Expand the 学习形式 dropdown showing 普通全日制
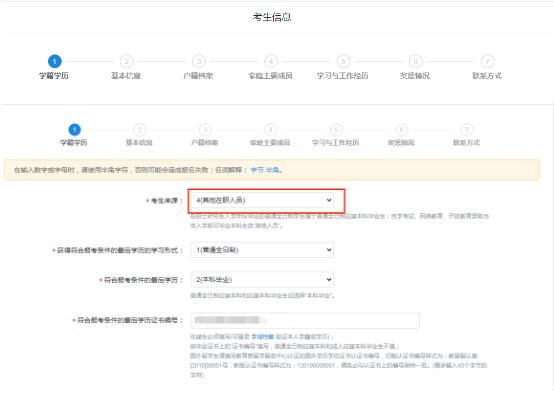This screenshot has width=554, height=399. coord(262,250)
